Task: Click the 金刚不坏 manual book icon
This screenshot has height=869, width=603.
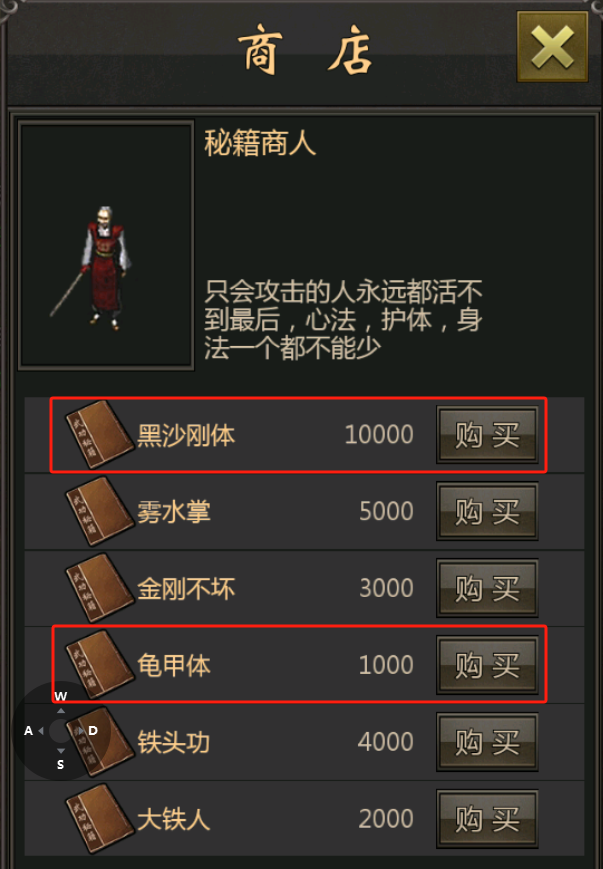Action: click(100, 589)
